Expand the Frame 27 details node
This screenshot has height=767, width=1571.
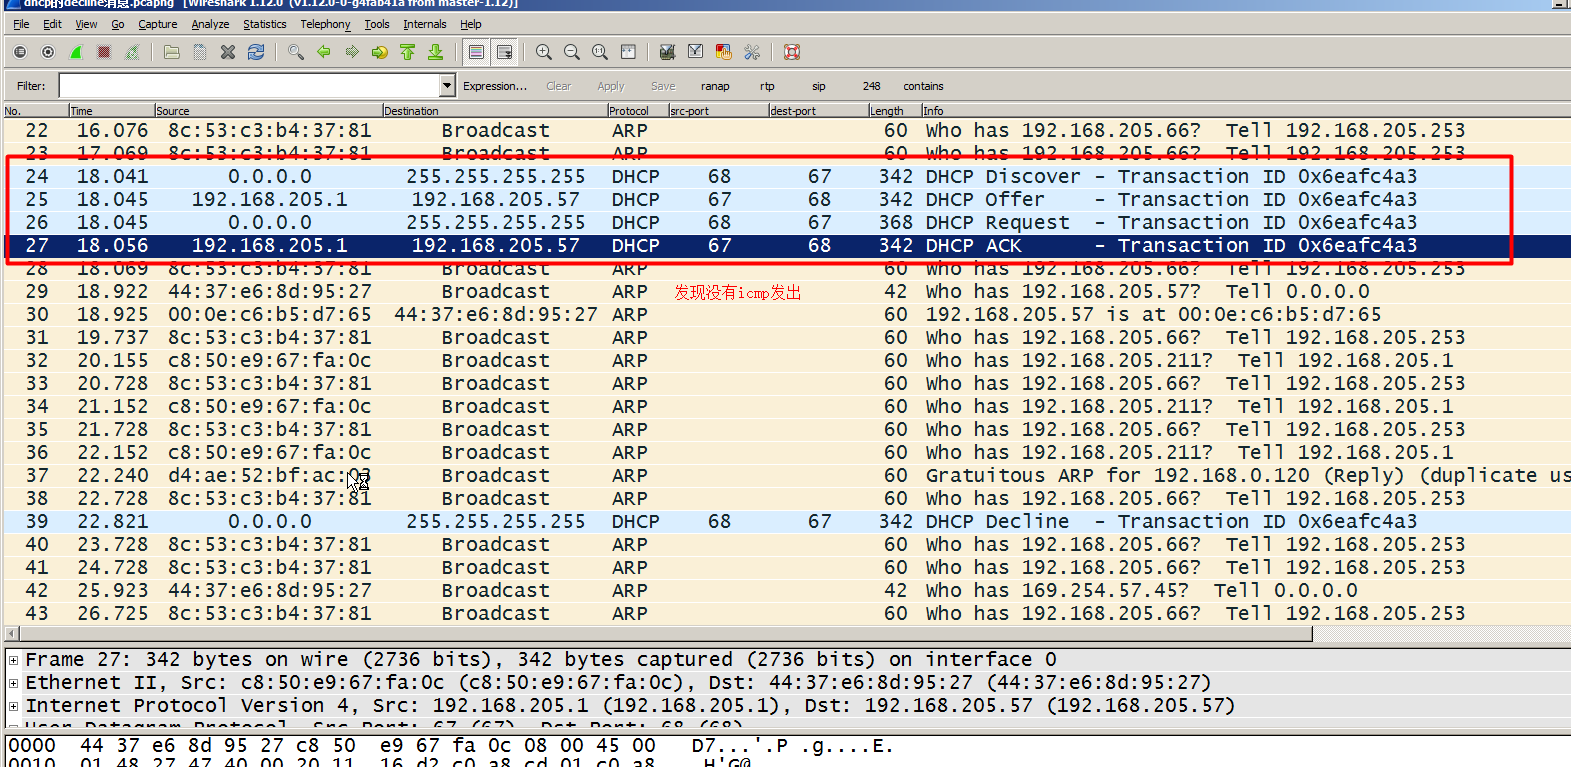(13, 660)
